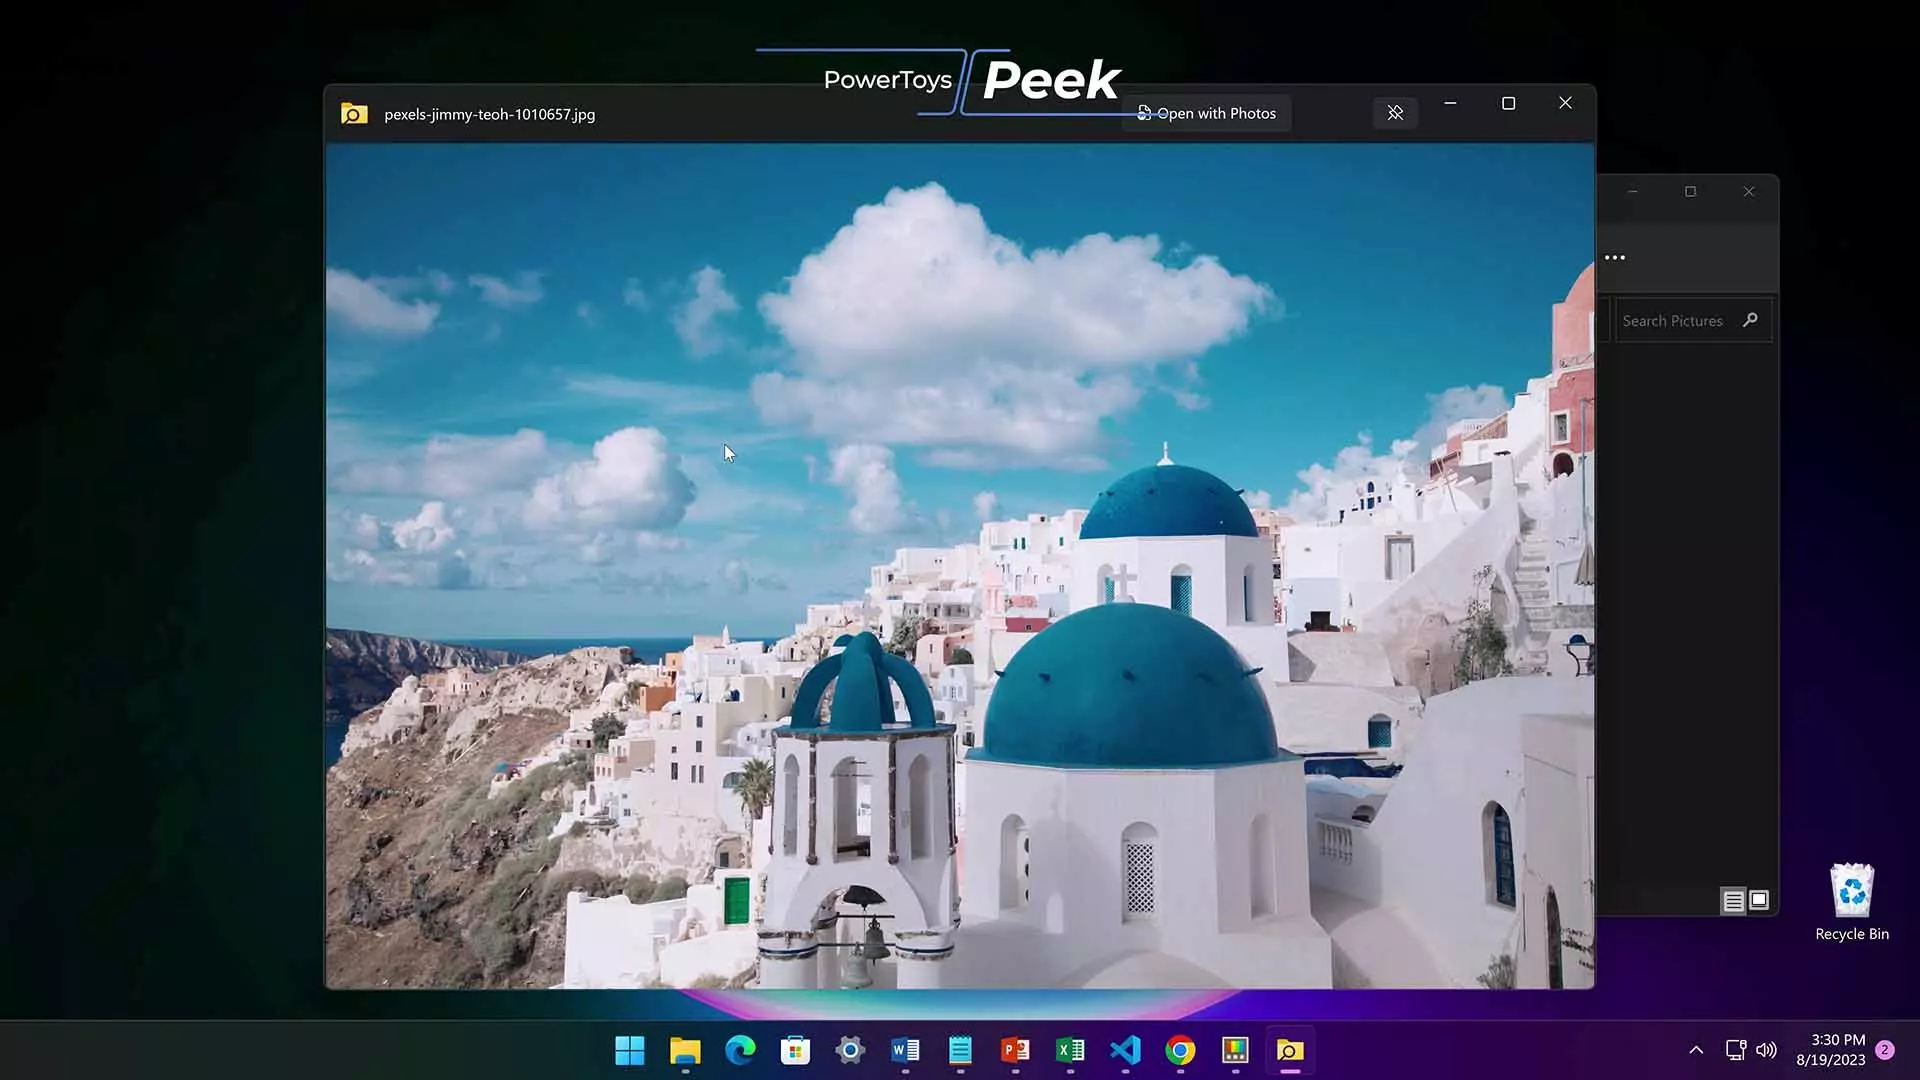Switch to PowerPoint in the taskbar
Image resolution: width=1920 pixels, height=1080 pixels.
click(1015, 1050)
